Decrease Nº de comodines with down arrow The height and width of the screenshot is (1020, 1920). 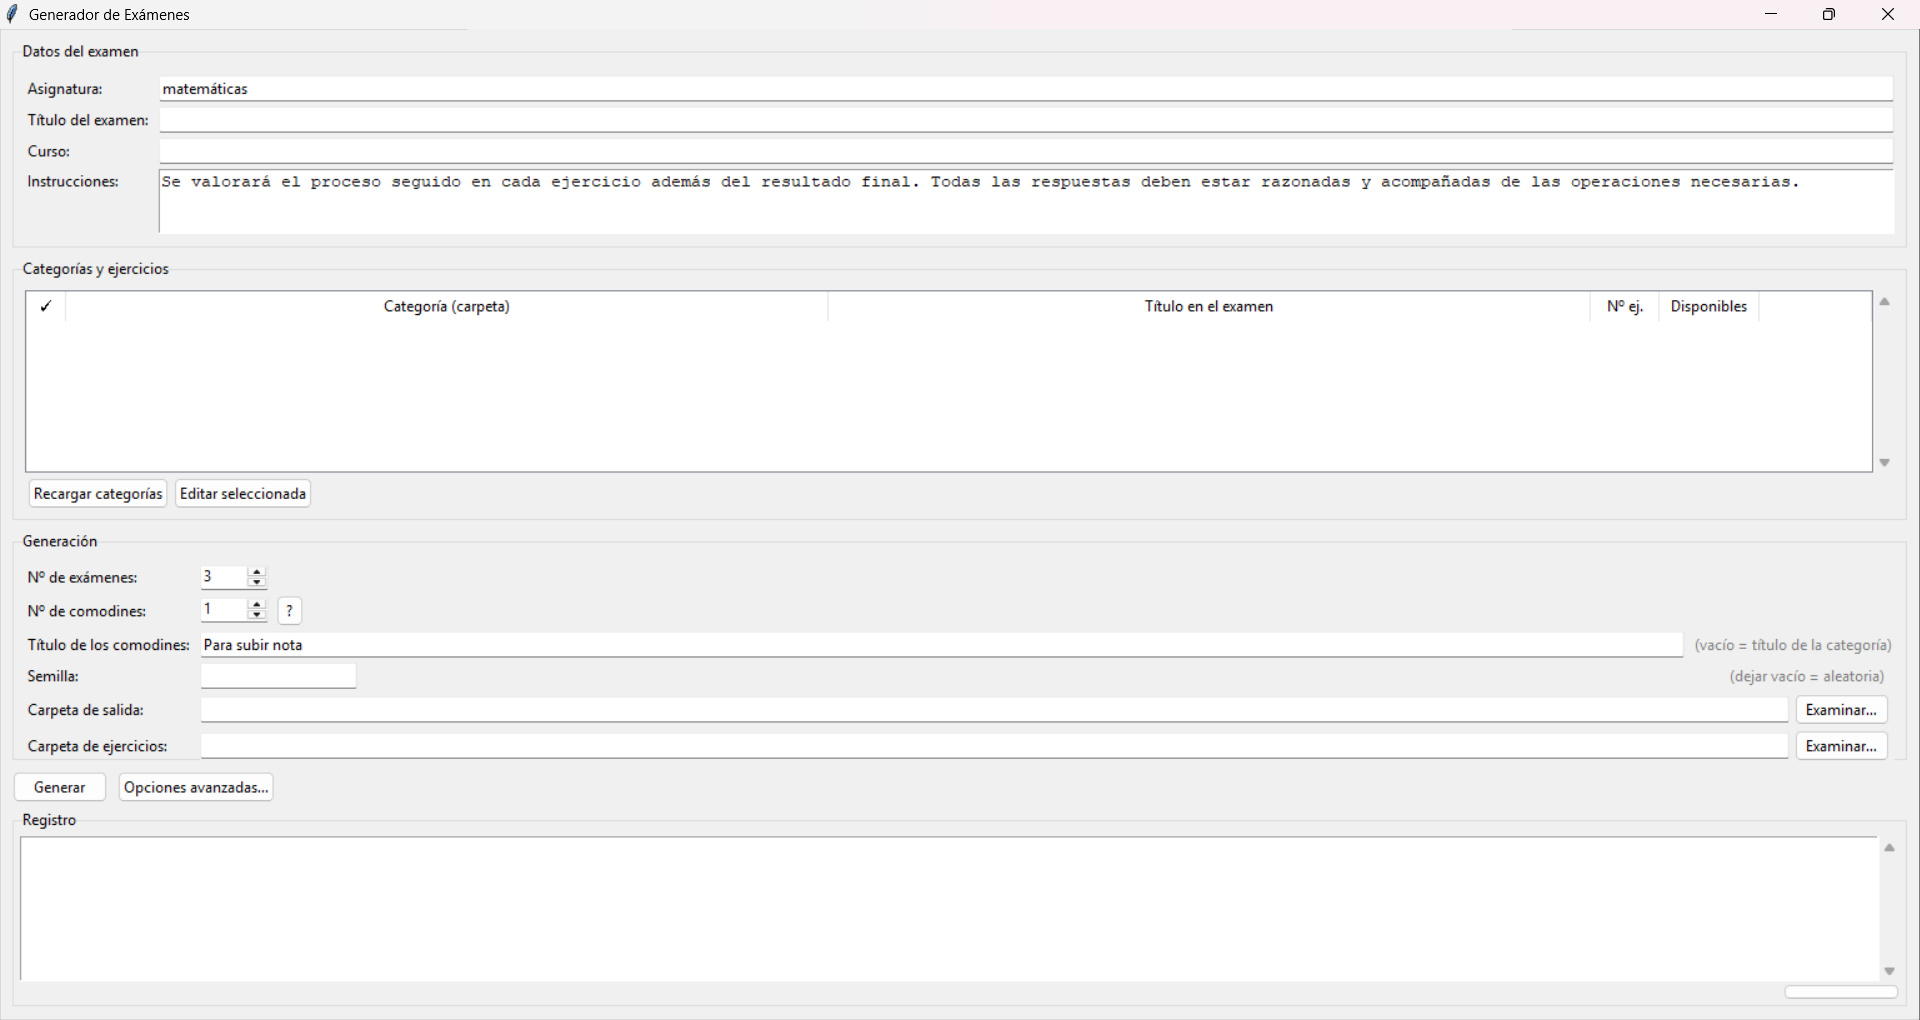[x=257, y=616]
